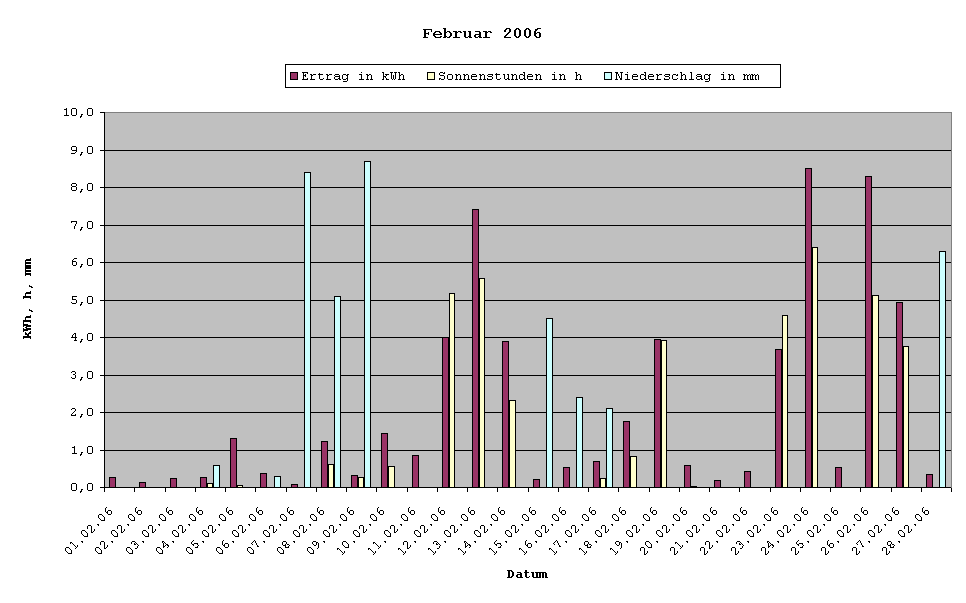The image size is (966, 603).
Task: Click the chart title "Februar 2006"
Action: tap(481, 32)
